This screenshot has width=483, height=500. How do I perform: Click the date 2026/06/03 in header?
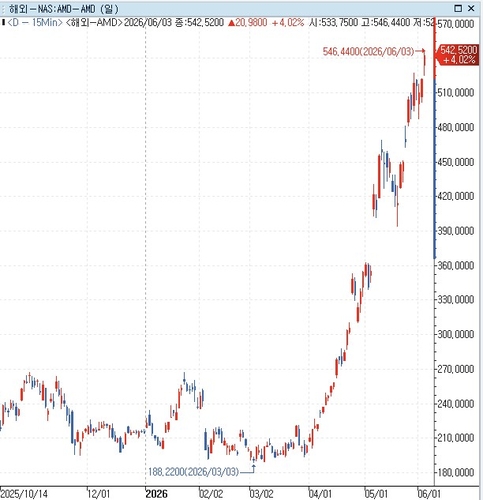pyautogui.click(x=148, y=23)
